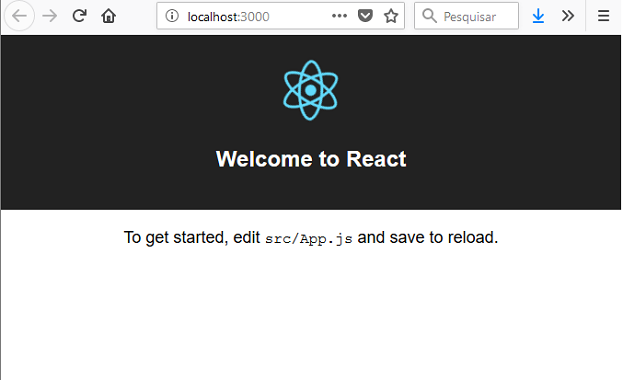
Task: Save page to Pocket icon
Action: point(365,16)
